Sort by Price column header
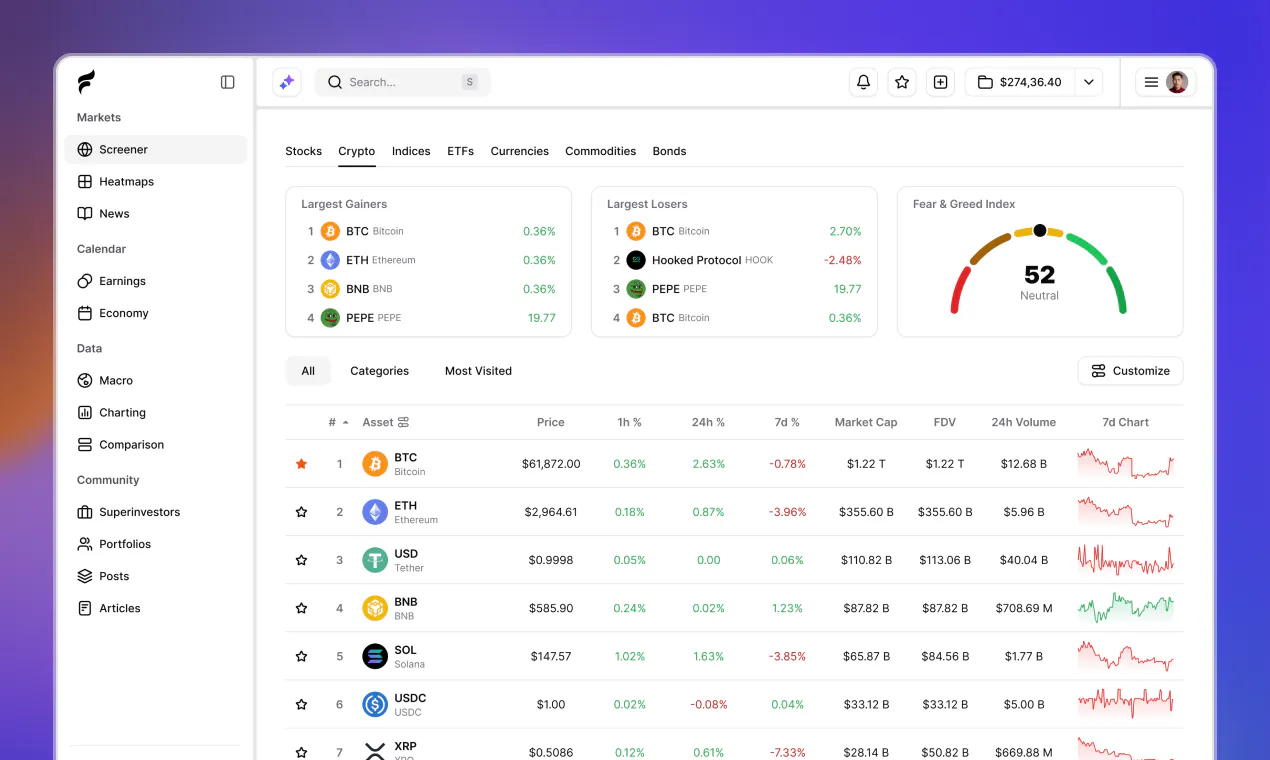This screenshot has height=760, width=1270. pyautogui.click(x=551, y=422)
